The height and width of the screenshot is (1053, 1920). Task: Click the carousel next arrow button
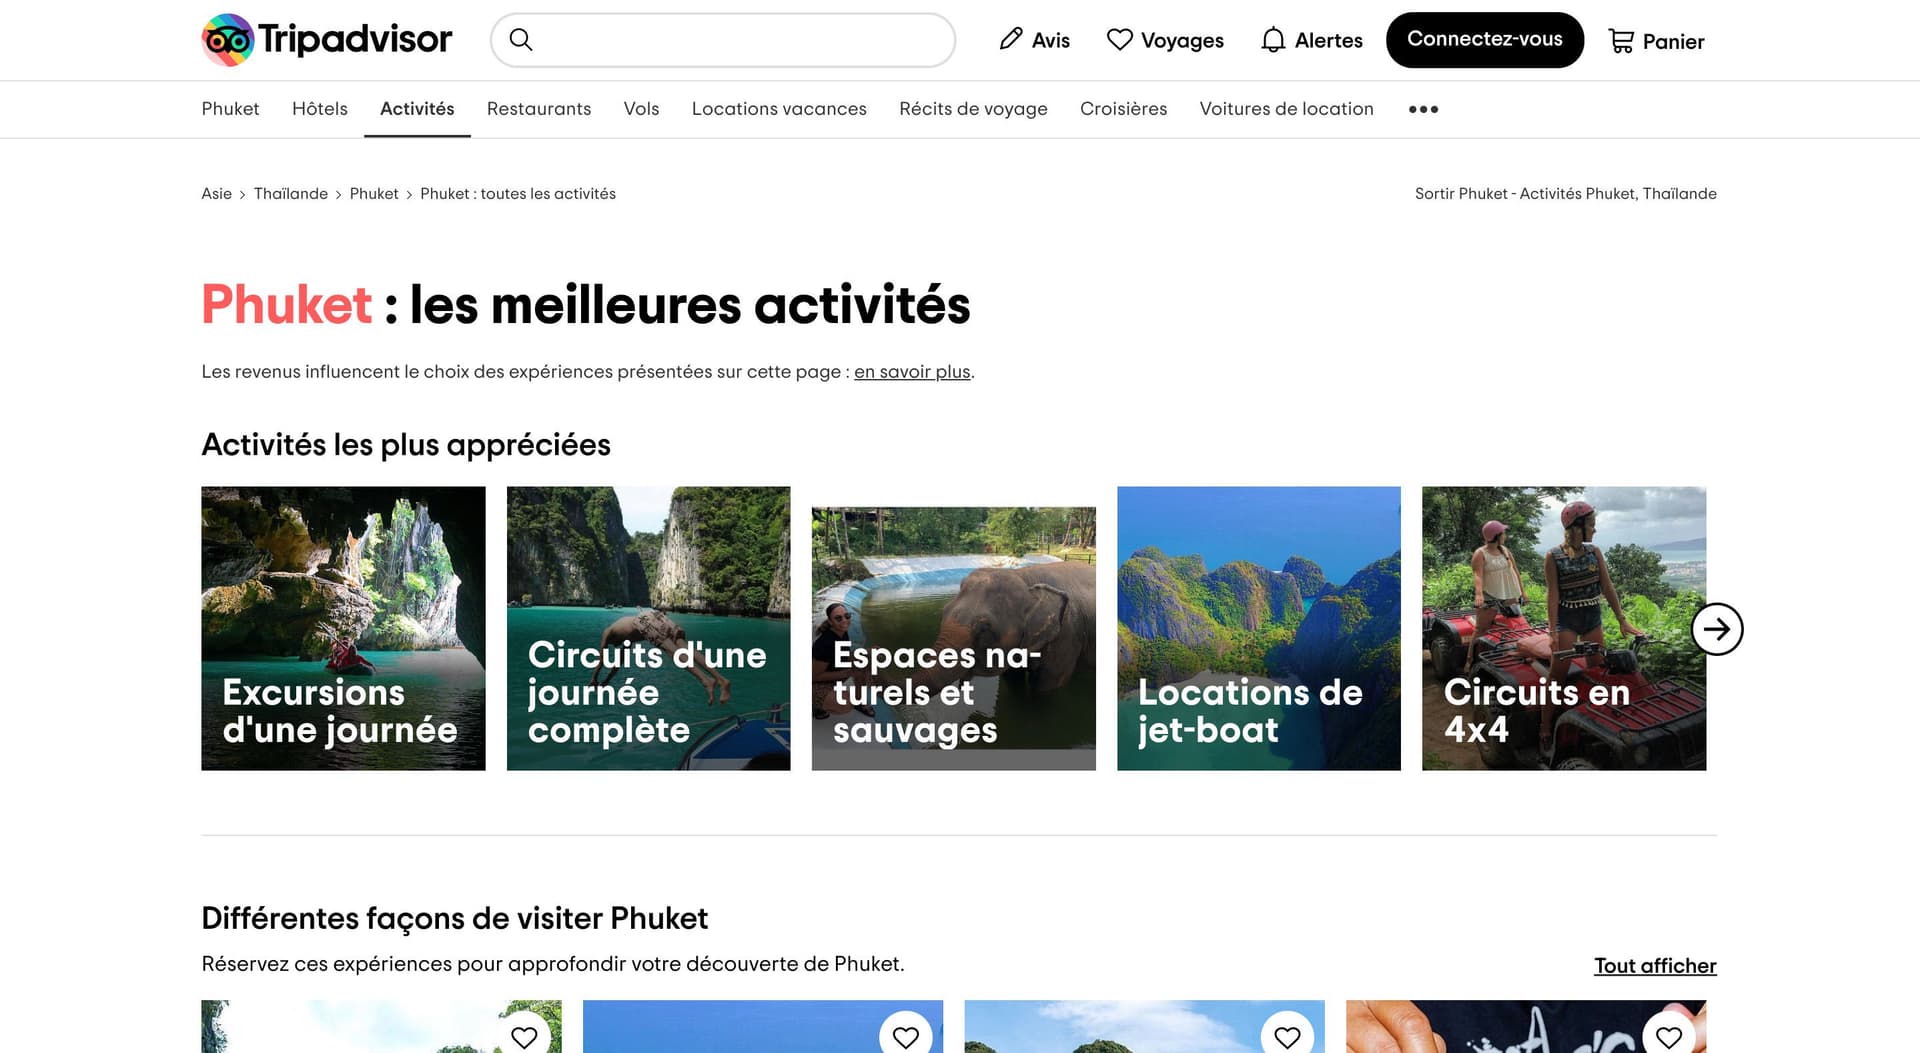(1716, 629)
